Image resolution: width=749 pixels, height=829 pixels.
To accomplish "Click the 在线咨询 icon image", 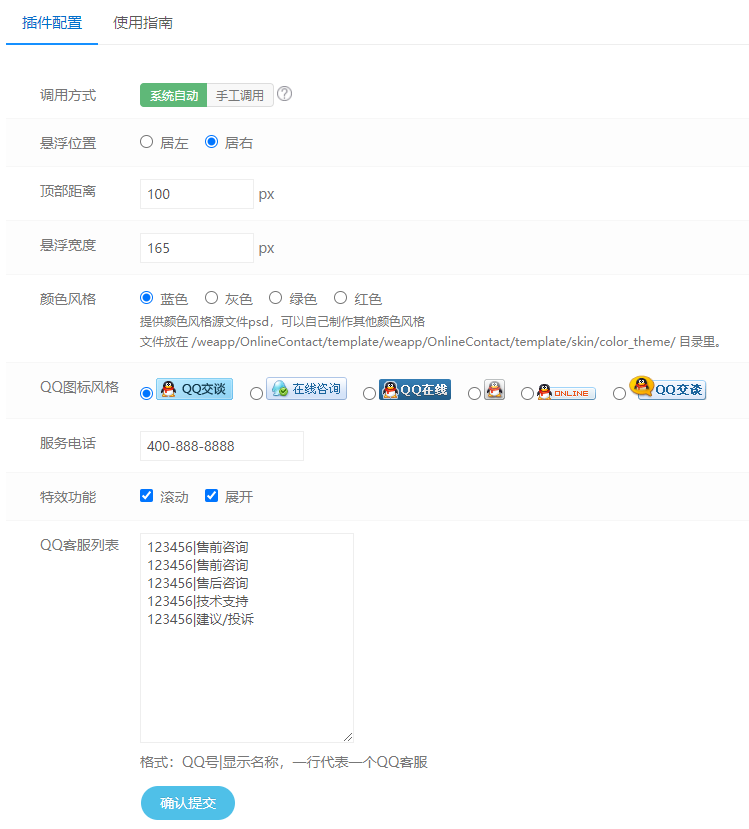I will pos(307,389).
